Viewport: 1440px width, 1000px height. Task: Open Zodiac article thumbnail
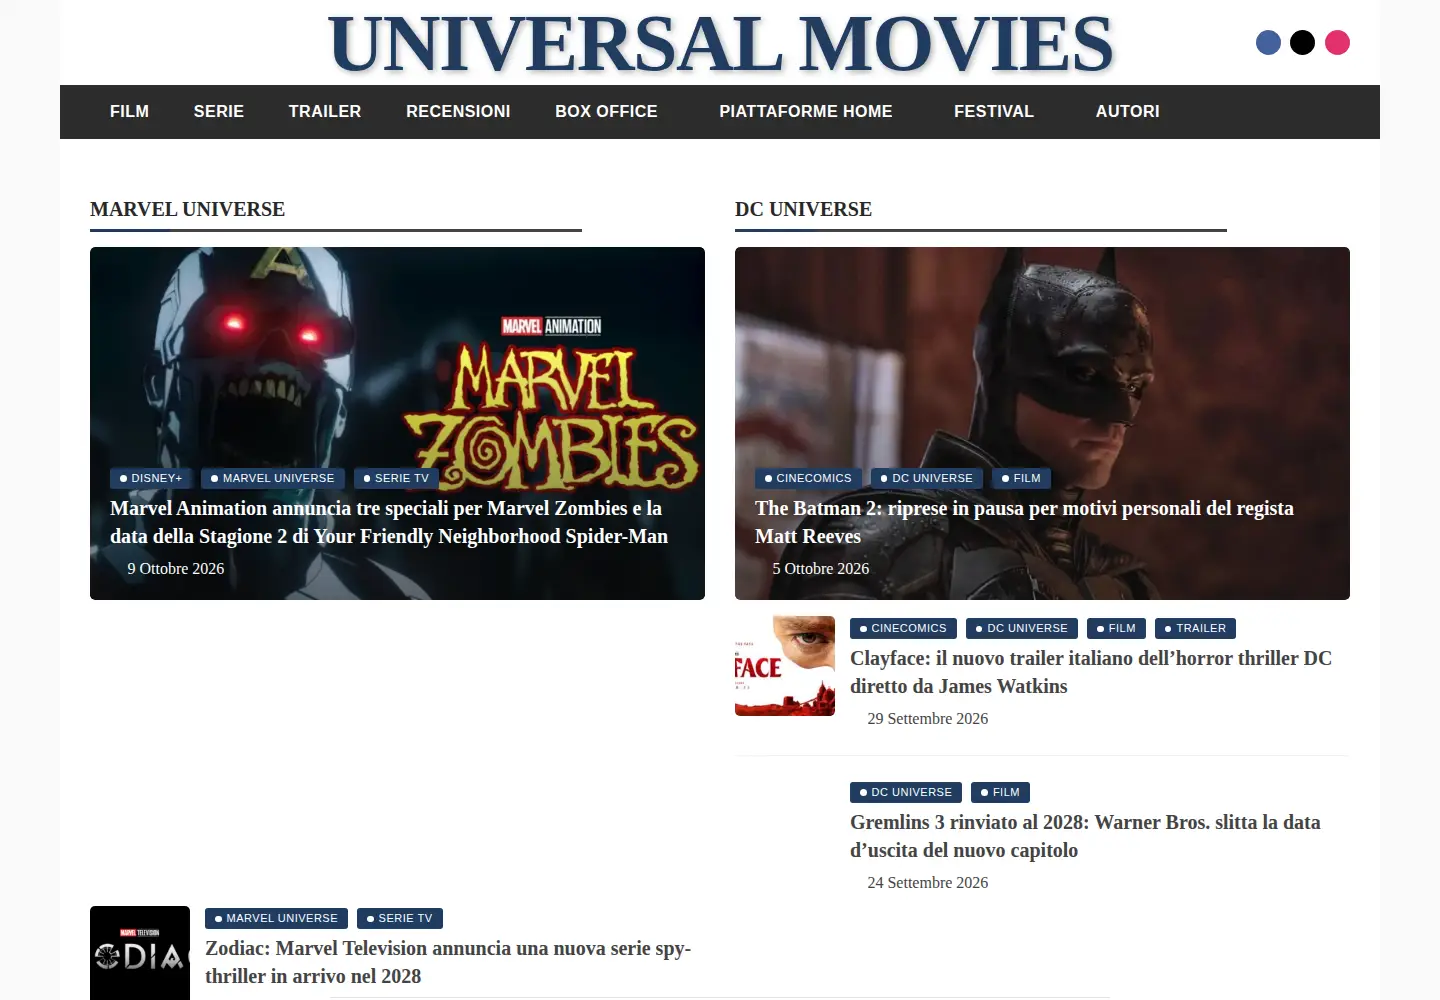[x=140, y=953]
